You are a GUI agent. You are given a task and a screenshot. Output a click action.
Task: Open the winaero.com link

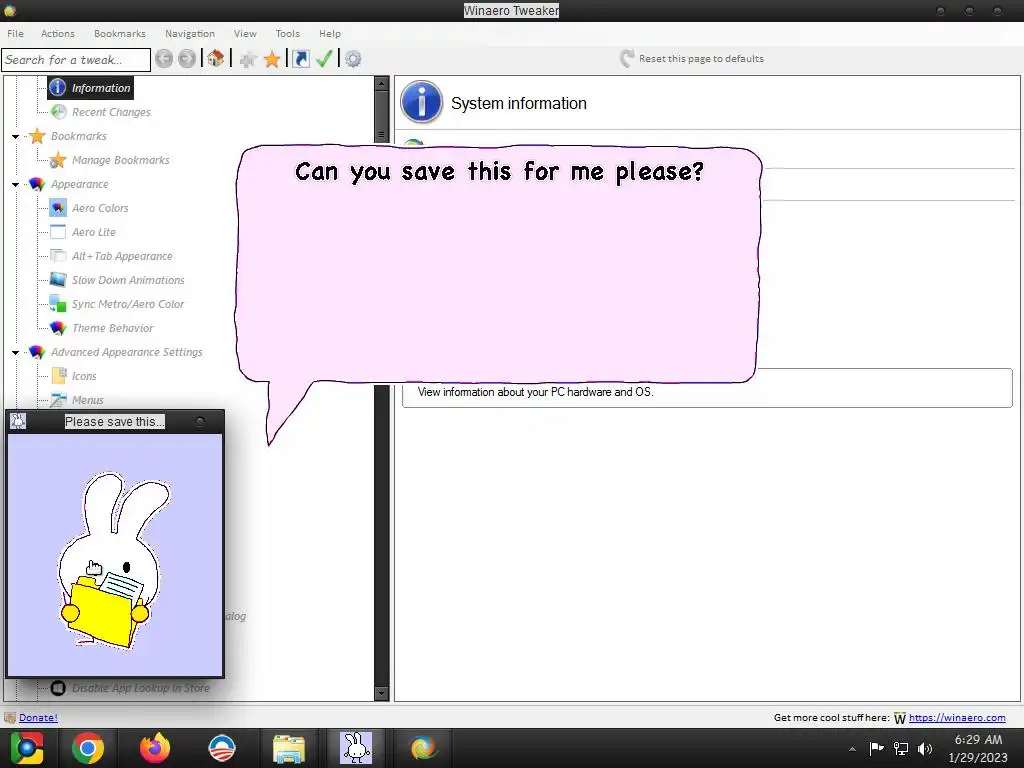(957, 717)
